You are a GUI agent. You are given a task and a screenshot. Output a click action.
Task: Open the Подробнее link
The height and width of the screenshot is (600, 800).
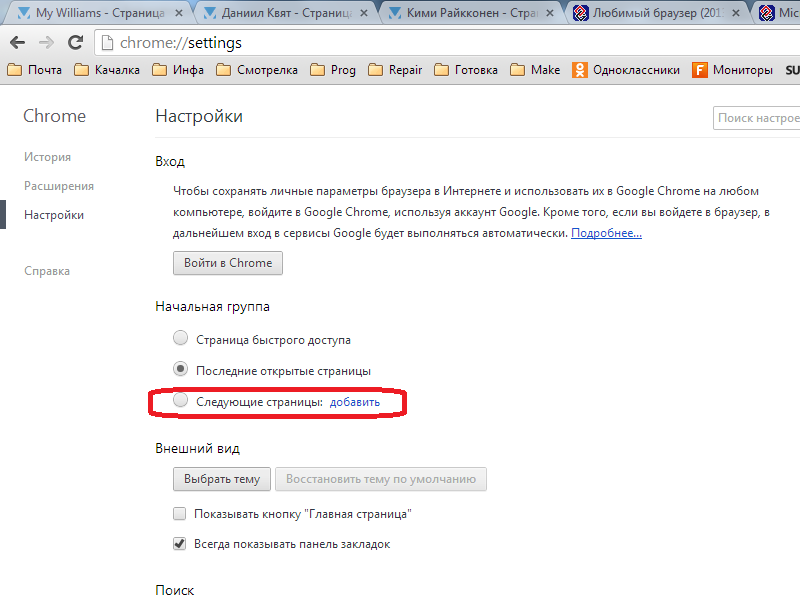606,233
